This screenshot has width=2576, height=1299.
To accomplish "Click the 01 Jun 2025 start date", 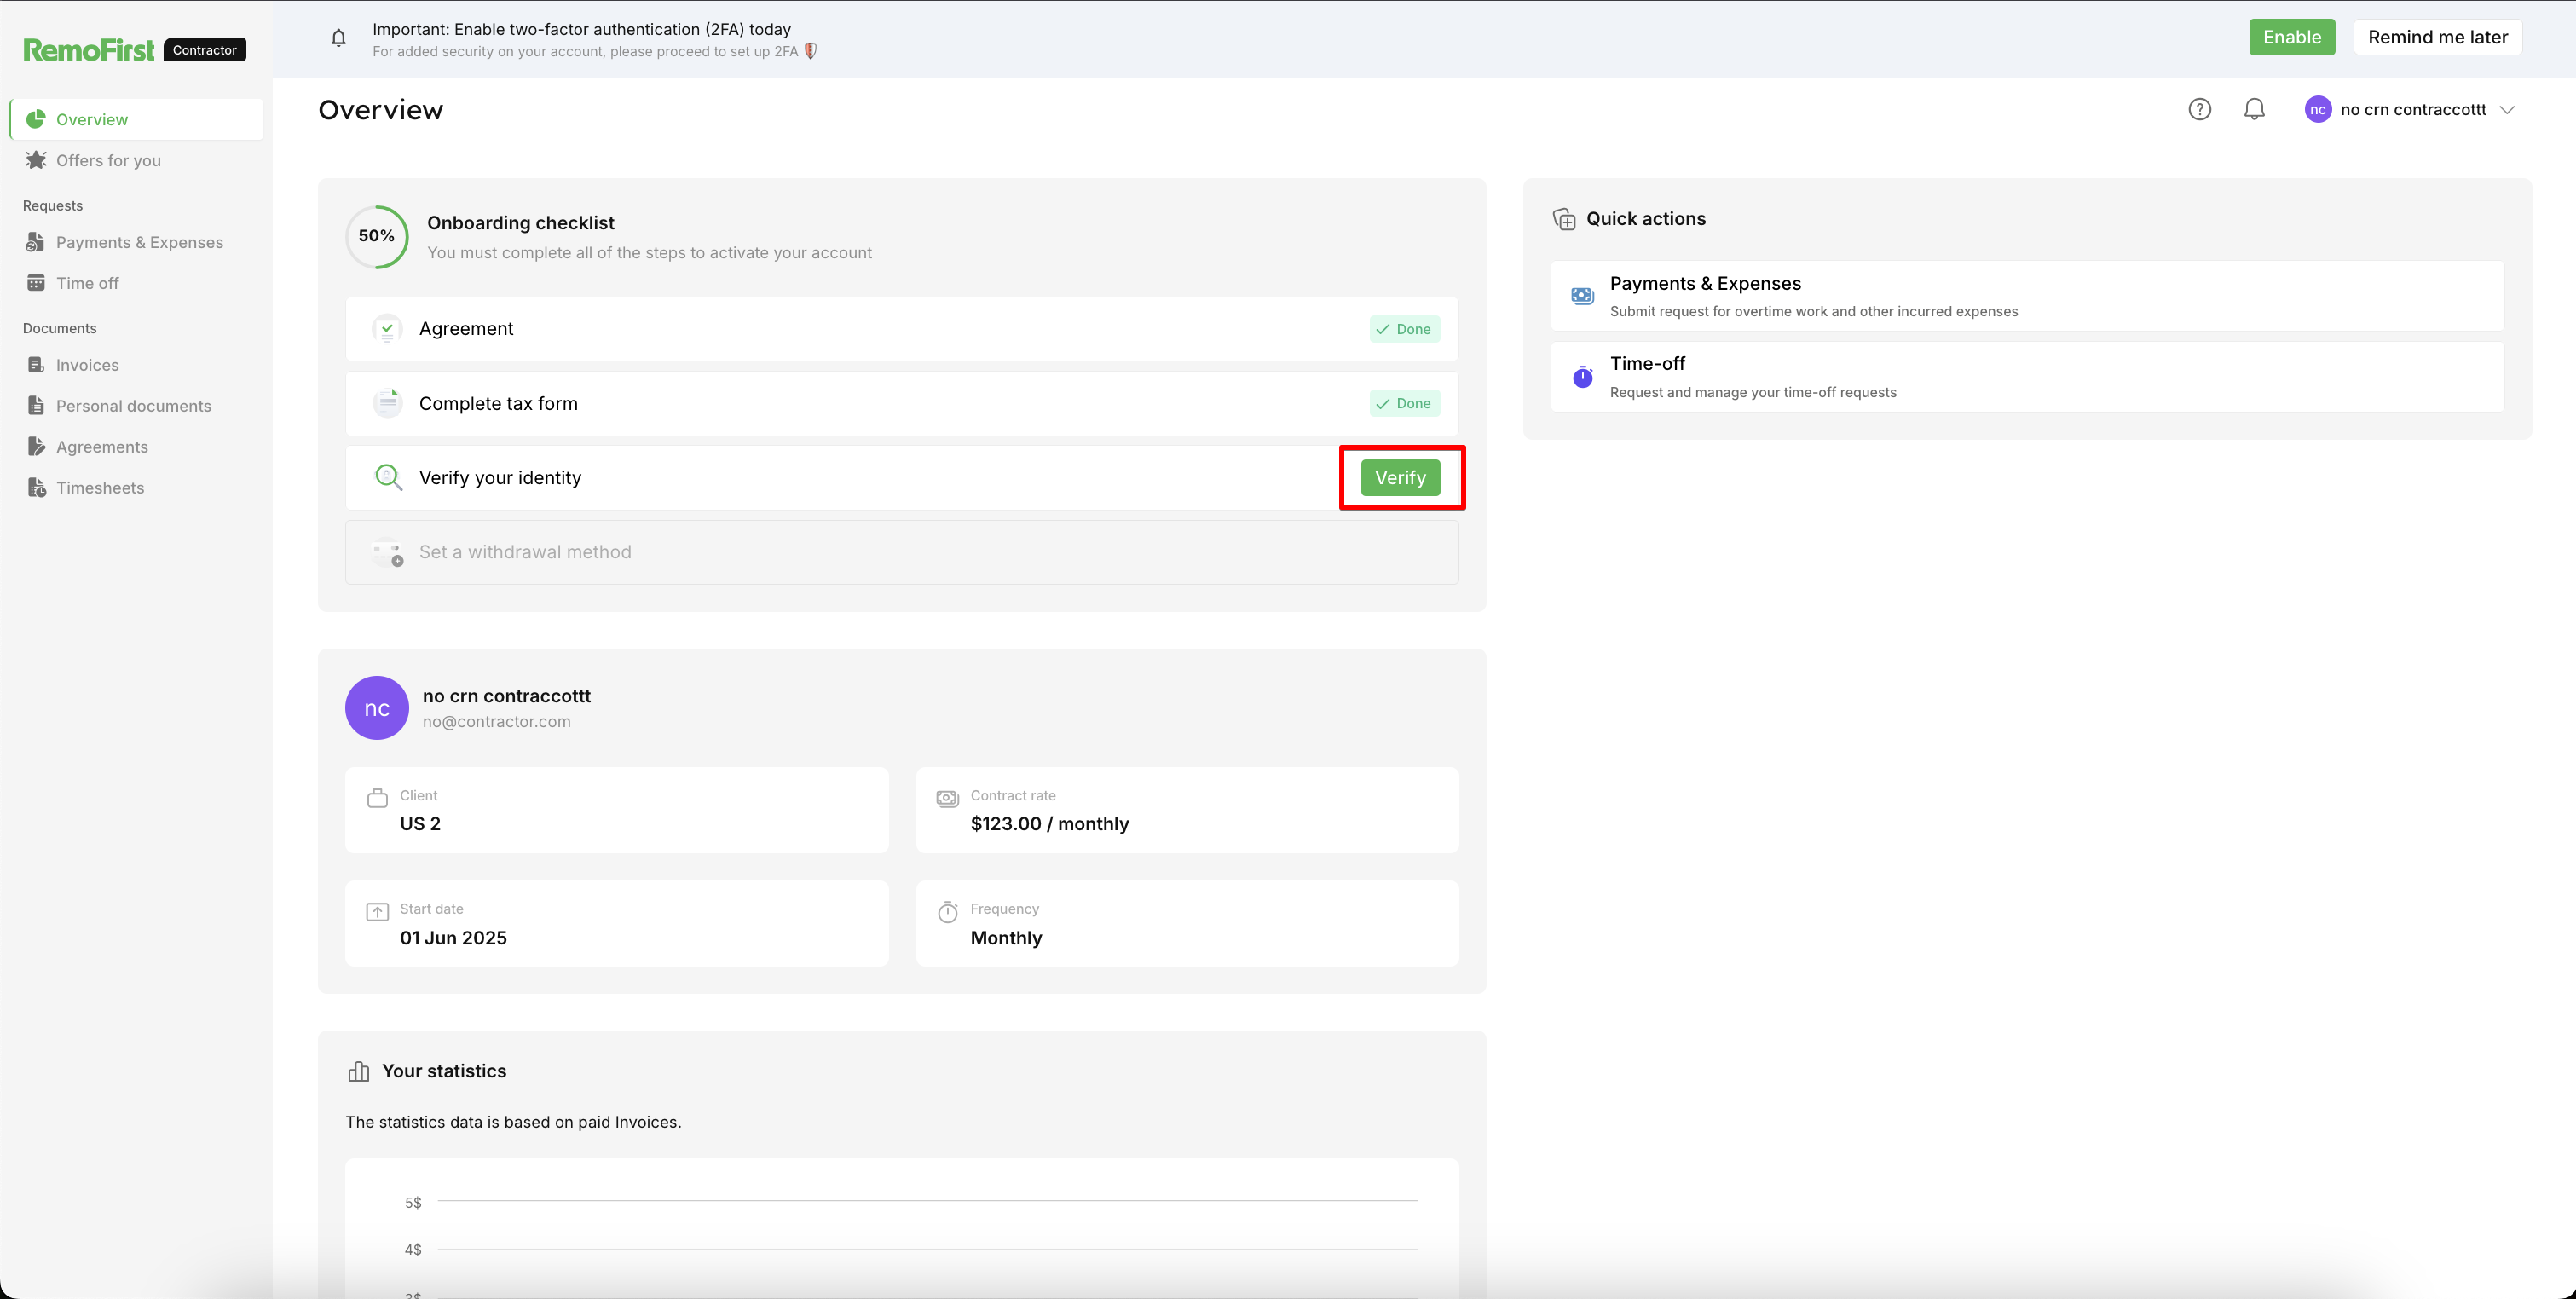I will pyautogui.click(x=453, y=938).
